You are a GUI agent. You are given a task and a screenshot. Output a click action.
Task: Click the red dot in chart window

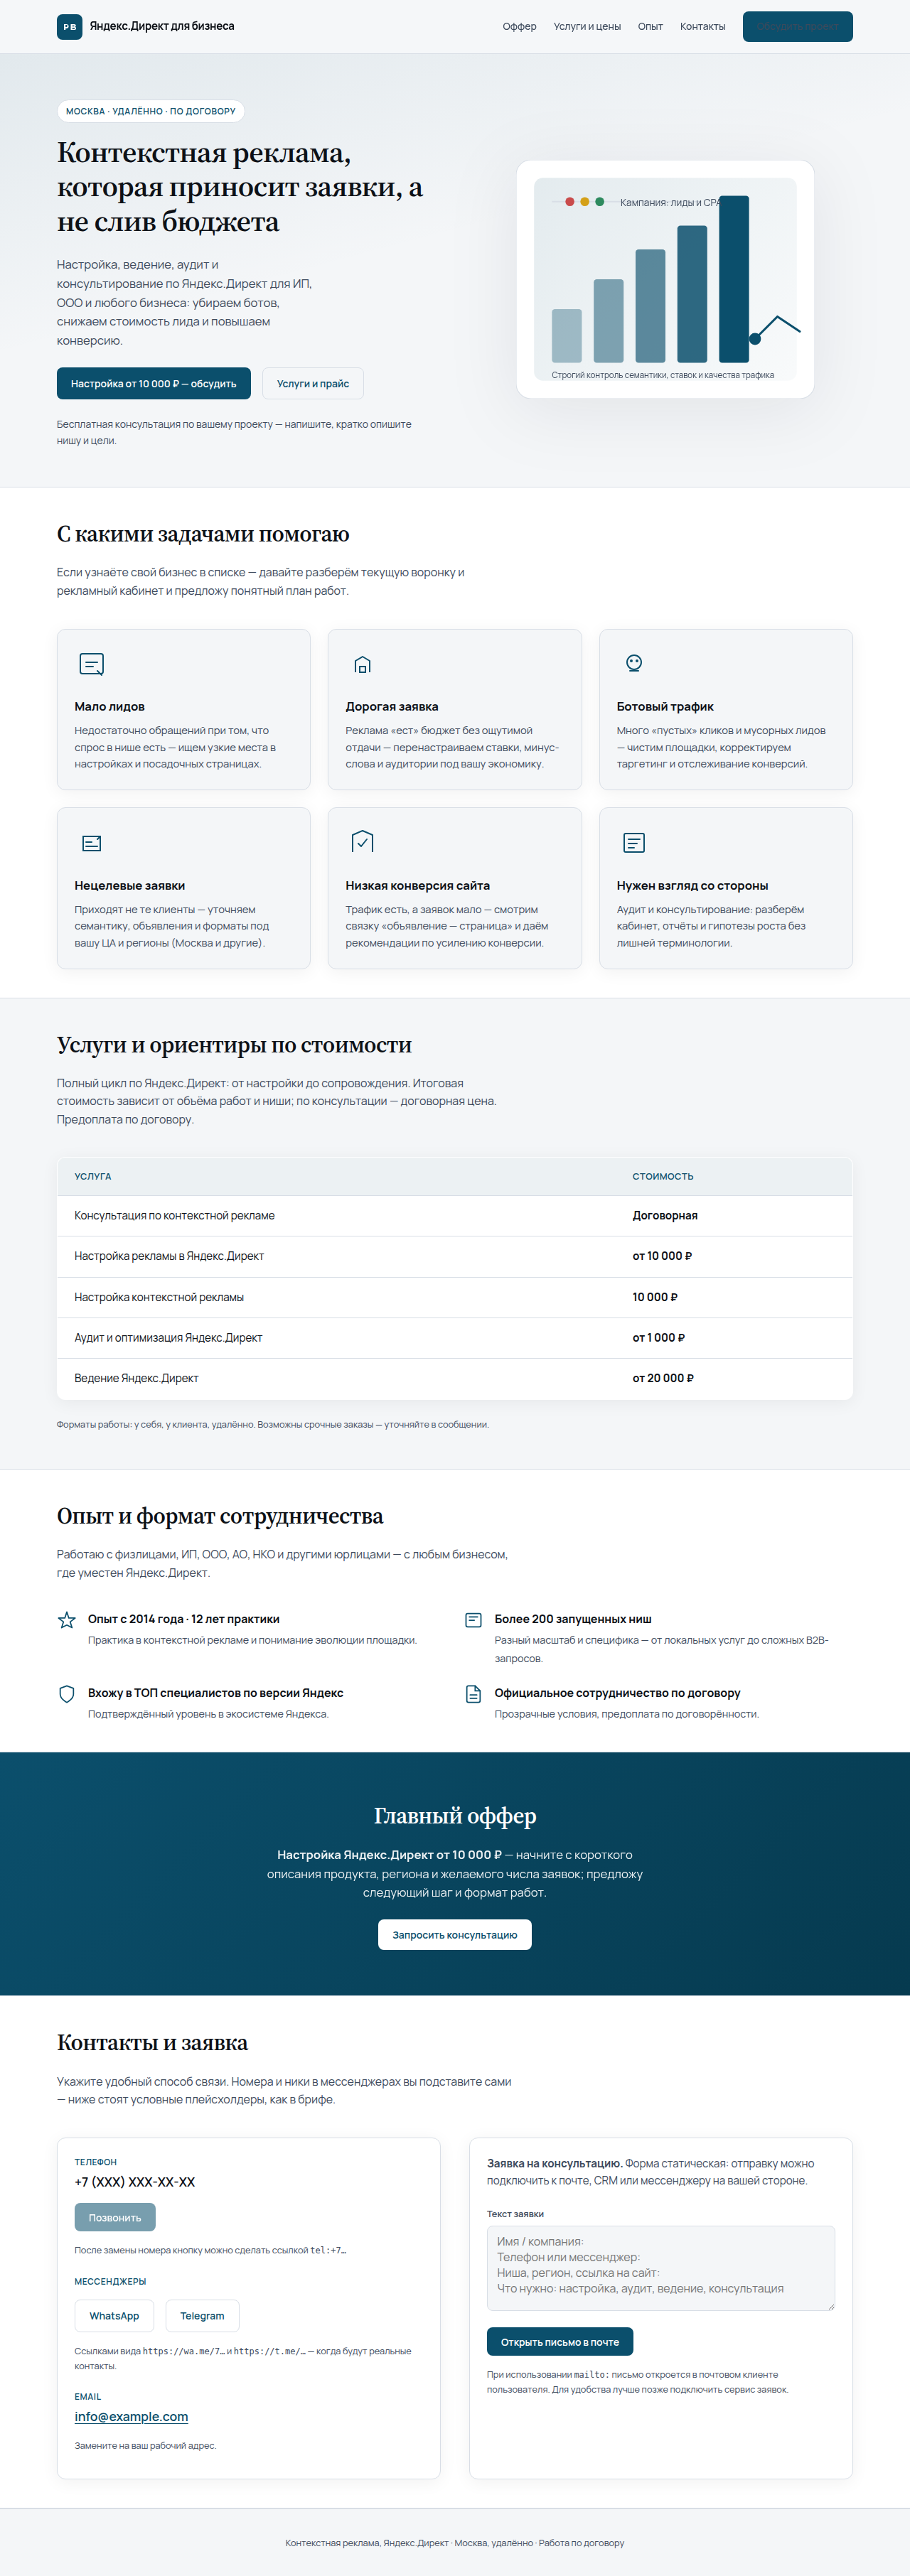pos(570,202)
